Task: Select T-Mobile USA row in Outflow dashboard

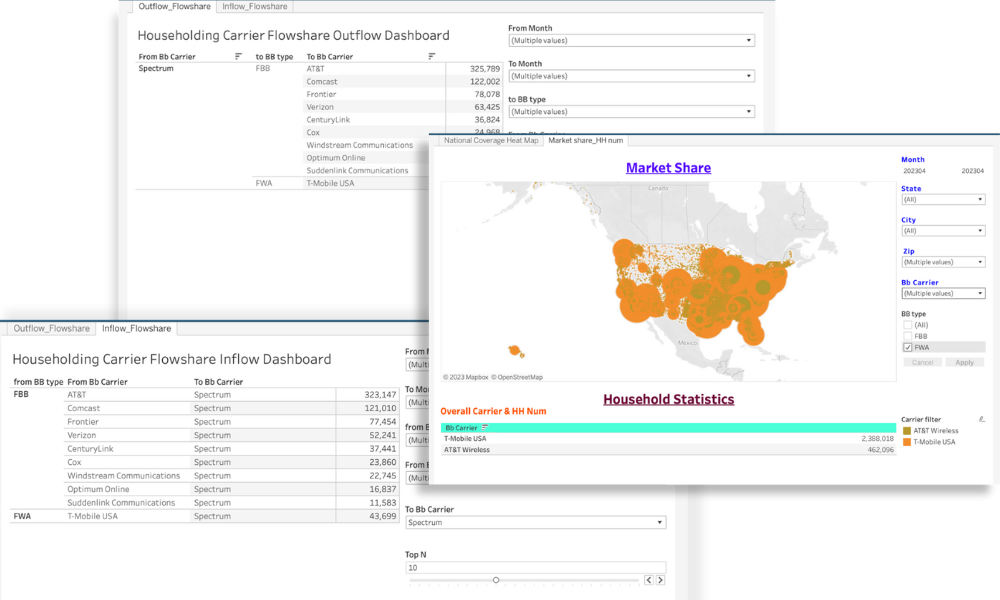Action: click(330, 183)
